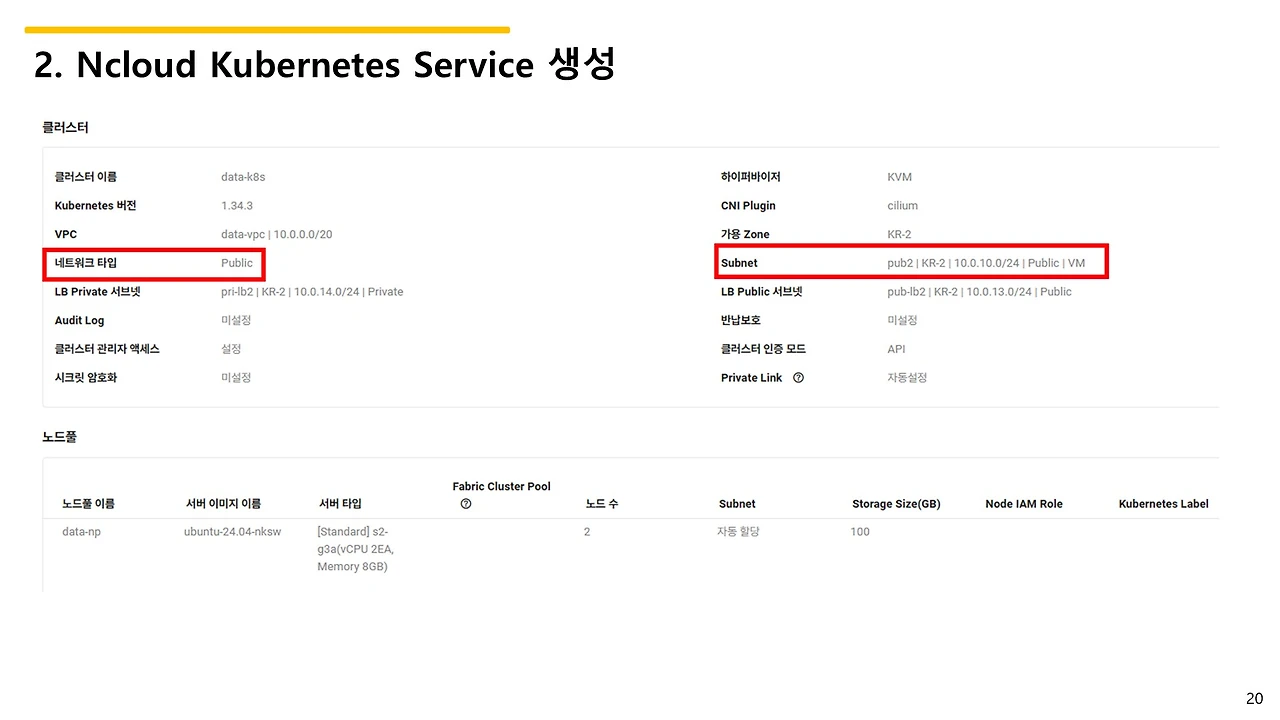This screenshot has height=720, width=1280.
Task: Click the Fabric Cluster Pool help icon
Action: (x=466, y=504)
